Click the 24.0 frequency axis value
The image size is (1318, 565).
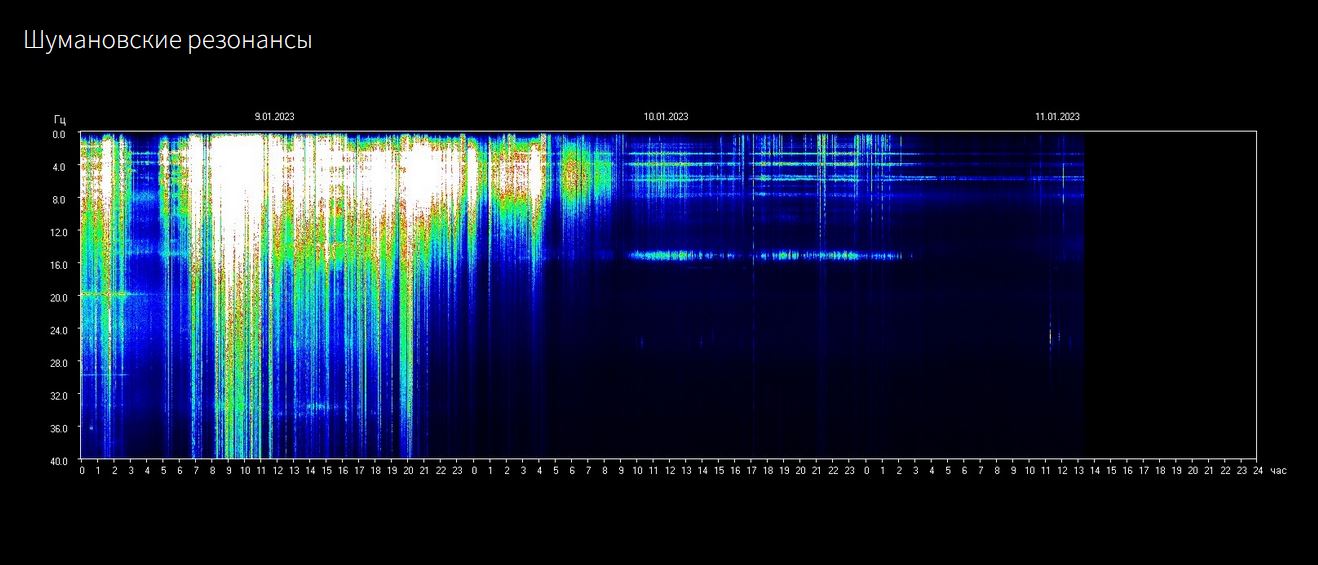point(58,330)
